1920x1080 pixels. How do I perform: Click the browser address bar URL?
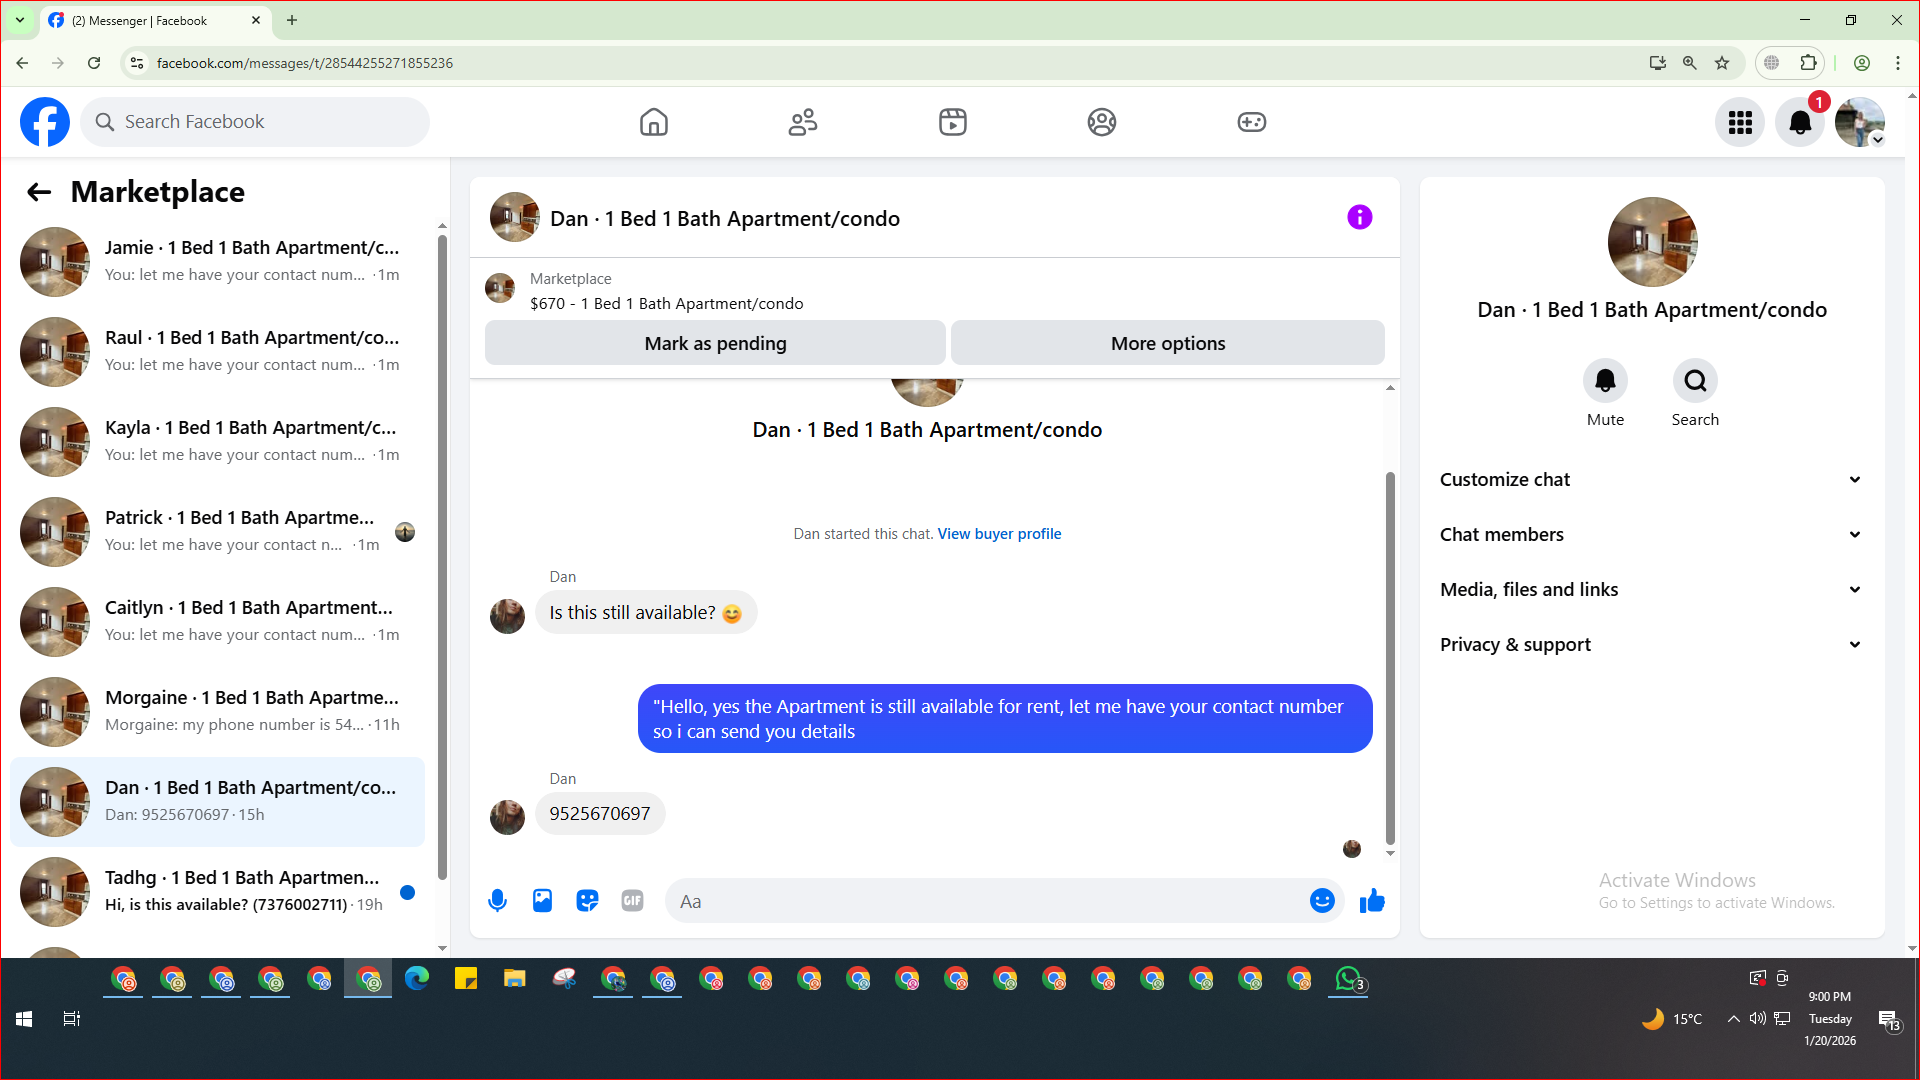(305, 63)
